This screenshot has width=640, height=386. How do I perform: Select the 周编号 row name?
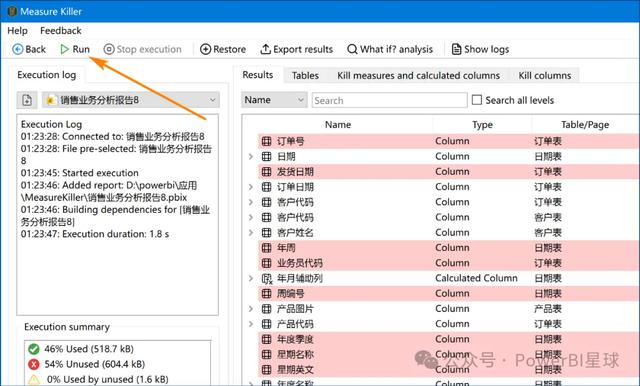291,293
